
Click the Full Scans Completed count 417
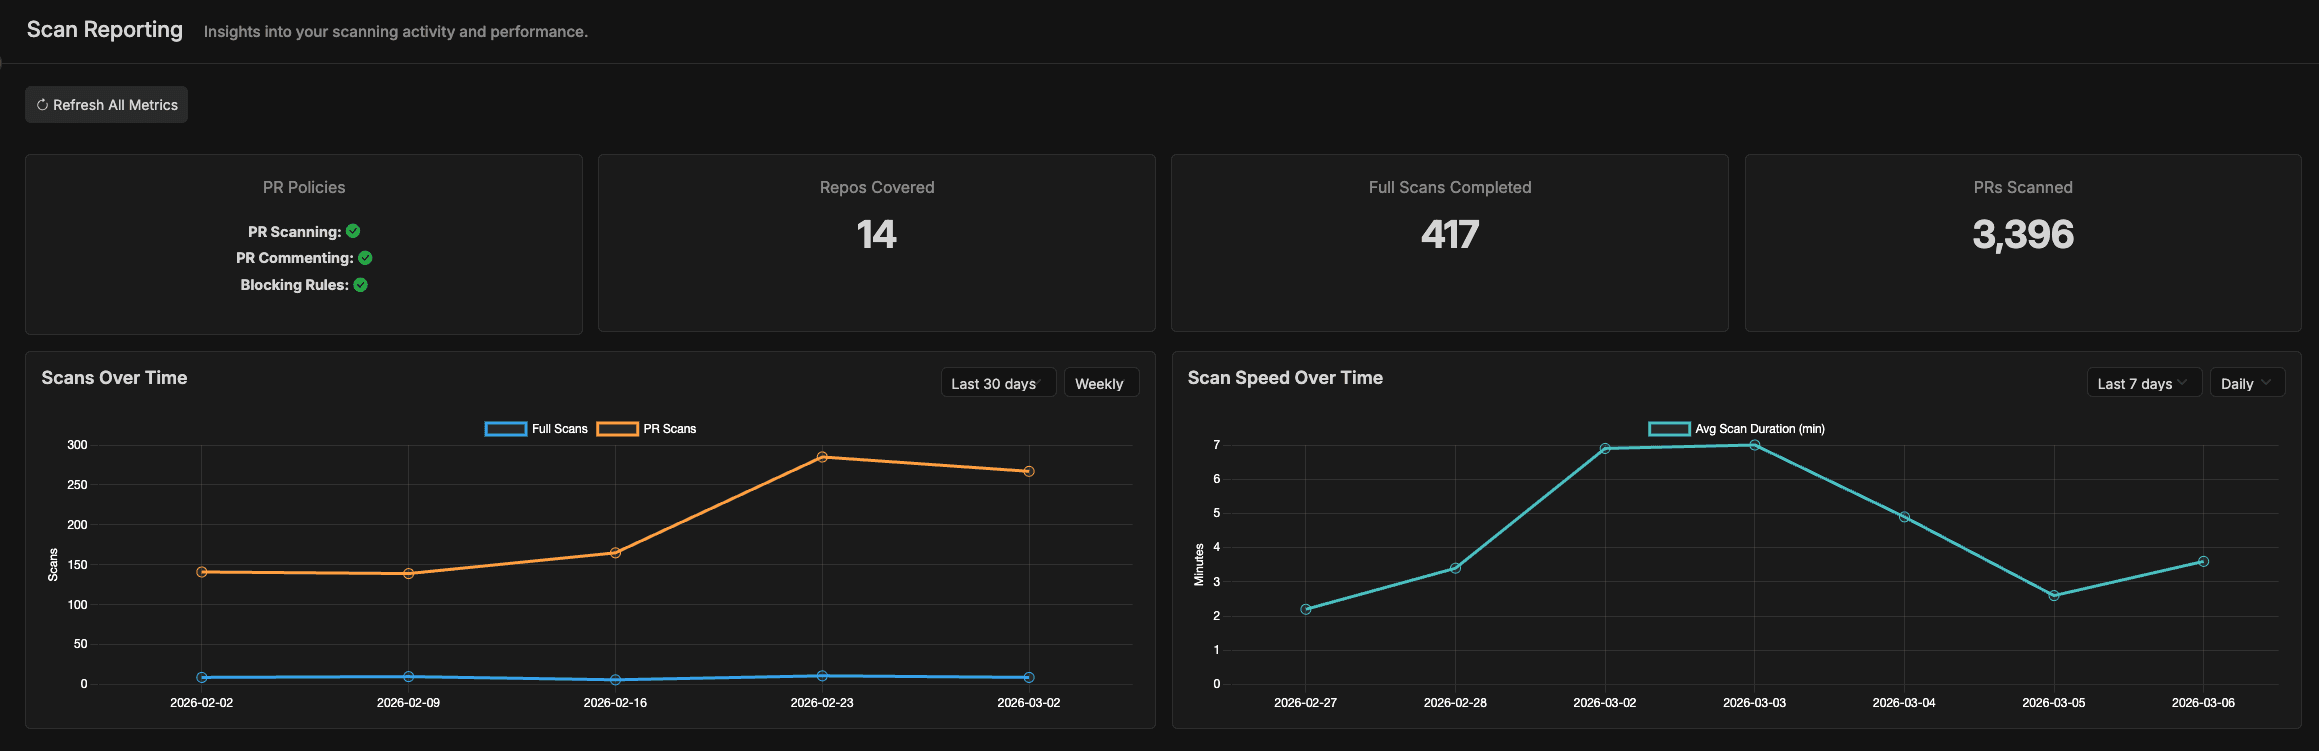(x=1449, y=235)
